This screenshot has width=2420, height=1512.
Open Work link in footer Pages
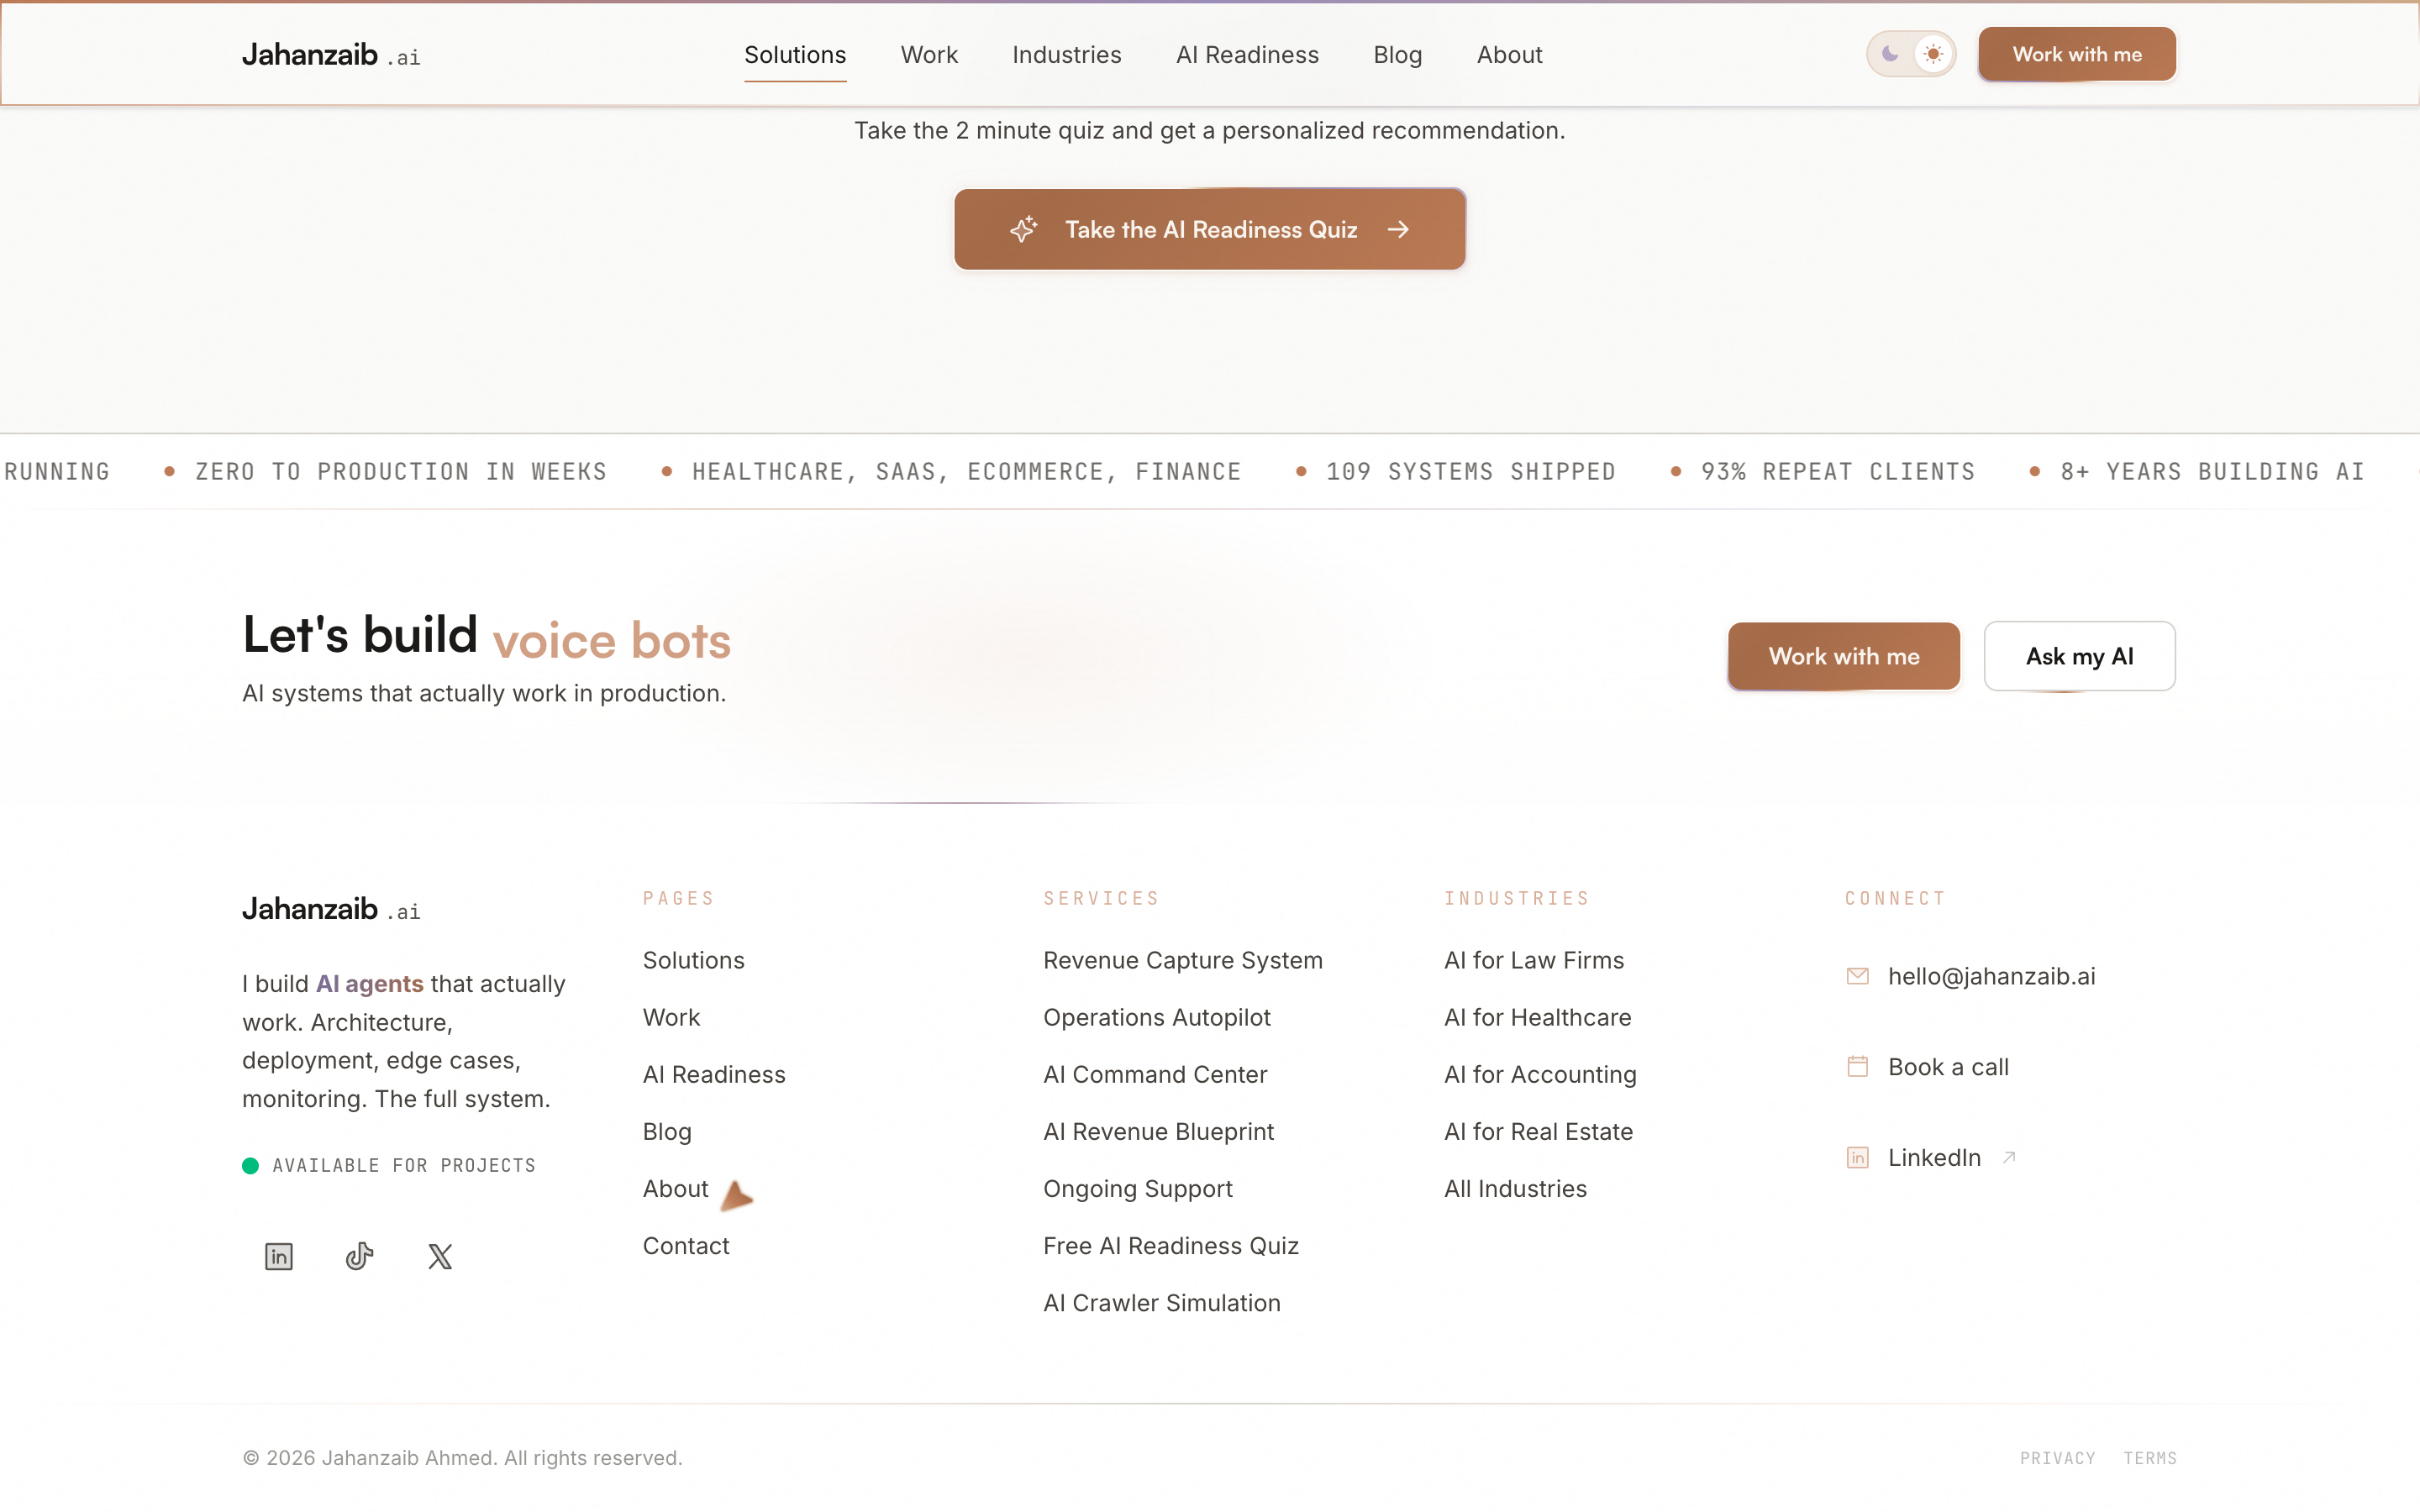click(671, 1017)
